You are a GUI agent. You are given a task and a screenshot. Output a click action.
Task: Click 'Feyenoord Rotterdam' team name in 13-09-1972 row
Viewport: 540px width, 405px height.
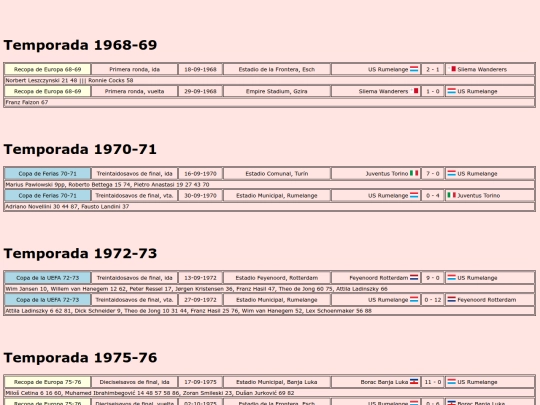pyautogui.click(x=378, y=278)
